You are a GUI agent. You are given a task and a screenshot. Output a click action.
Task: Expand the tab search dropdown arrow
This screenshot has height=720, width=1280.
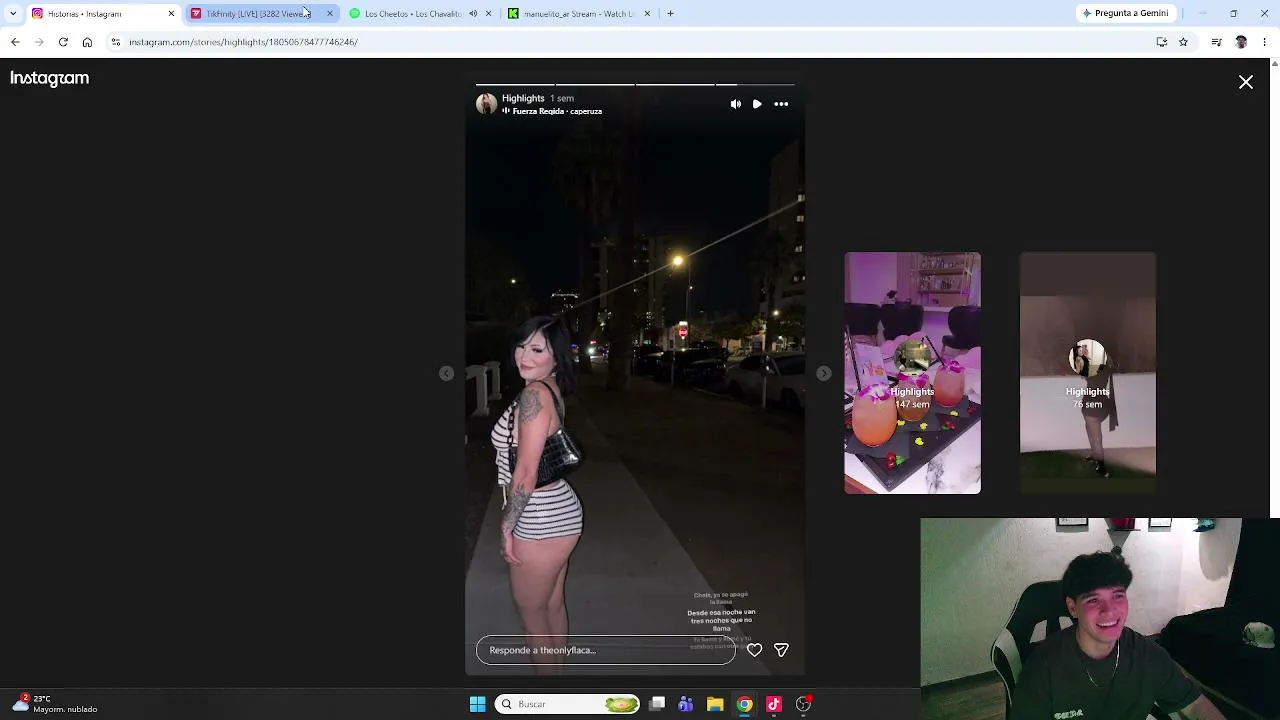[x=13, y=14]
